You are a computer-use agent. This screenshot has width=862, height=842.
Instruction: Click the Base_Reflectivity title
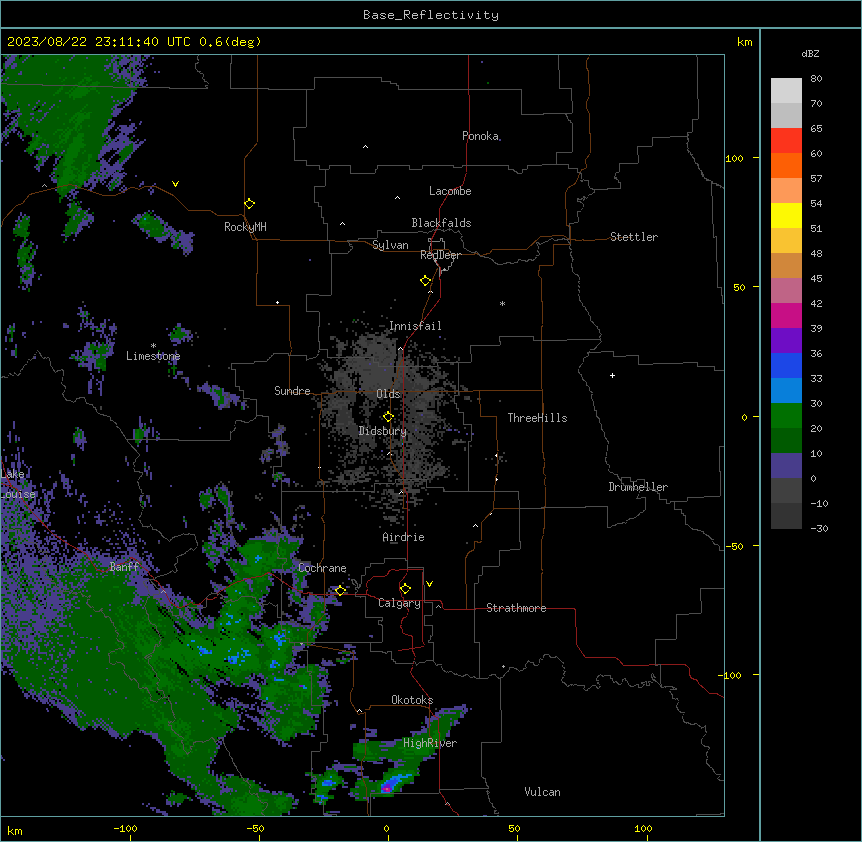click(431, 15)
